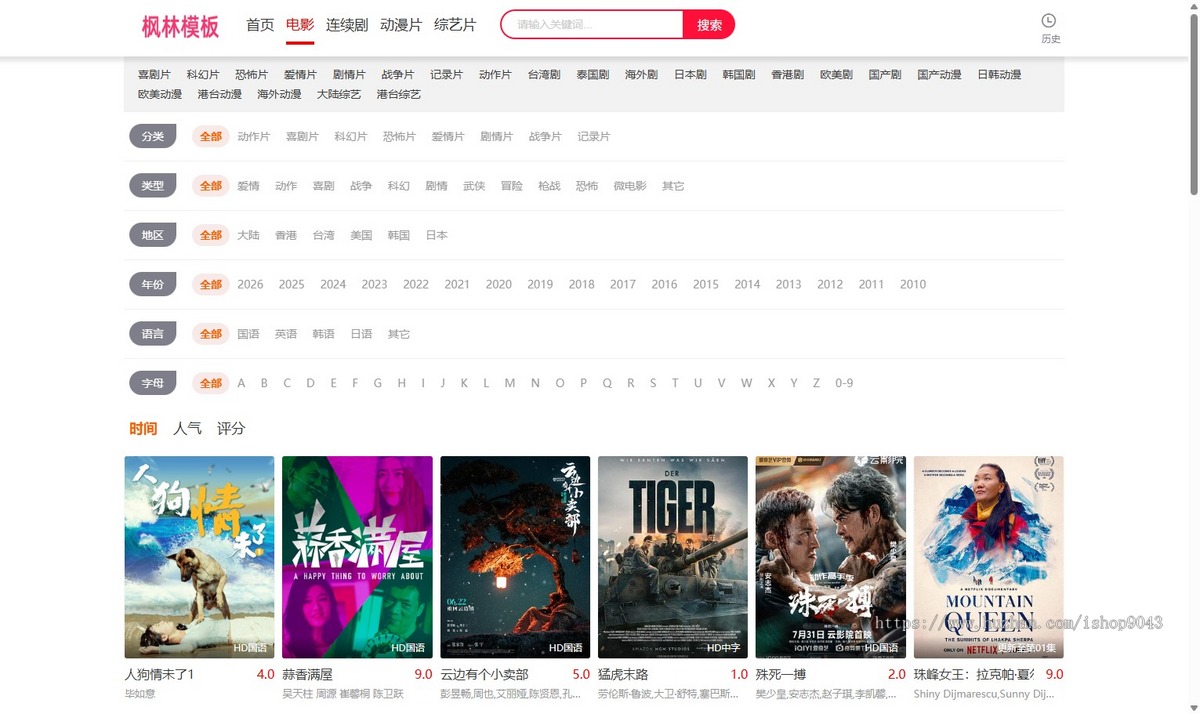The height and width of the screenshot is (714, 1200).
Task: Open the 港台综艺 category link
Action: pos(398,94)
